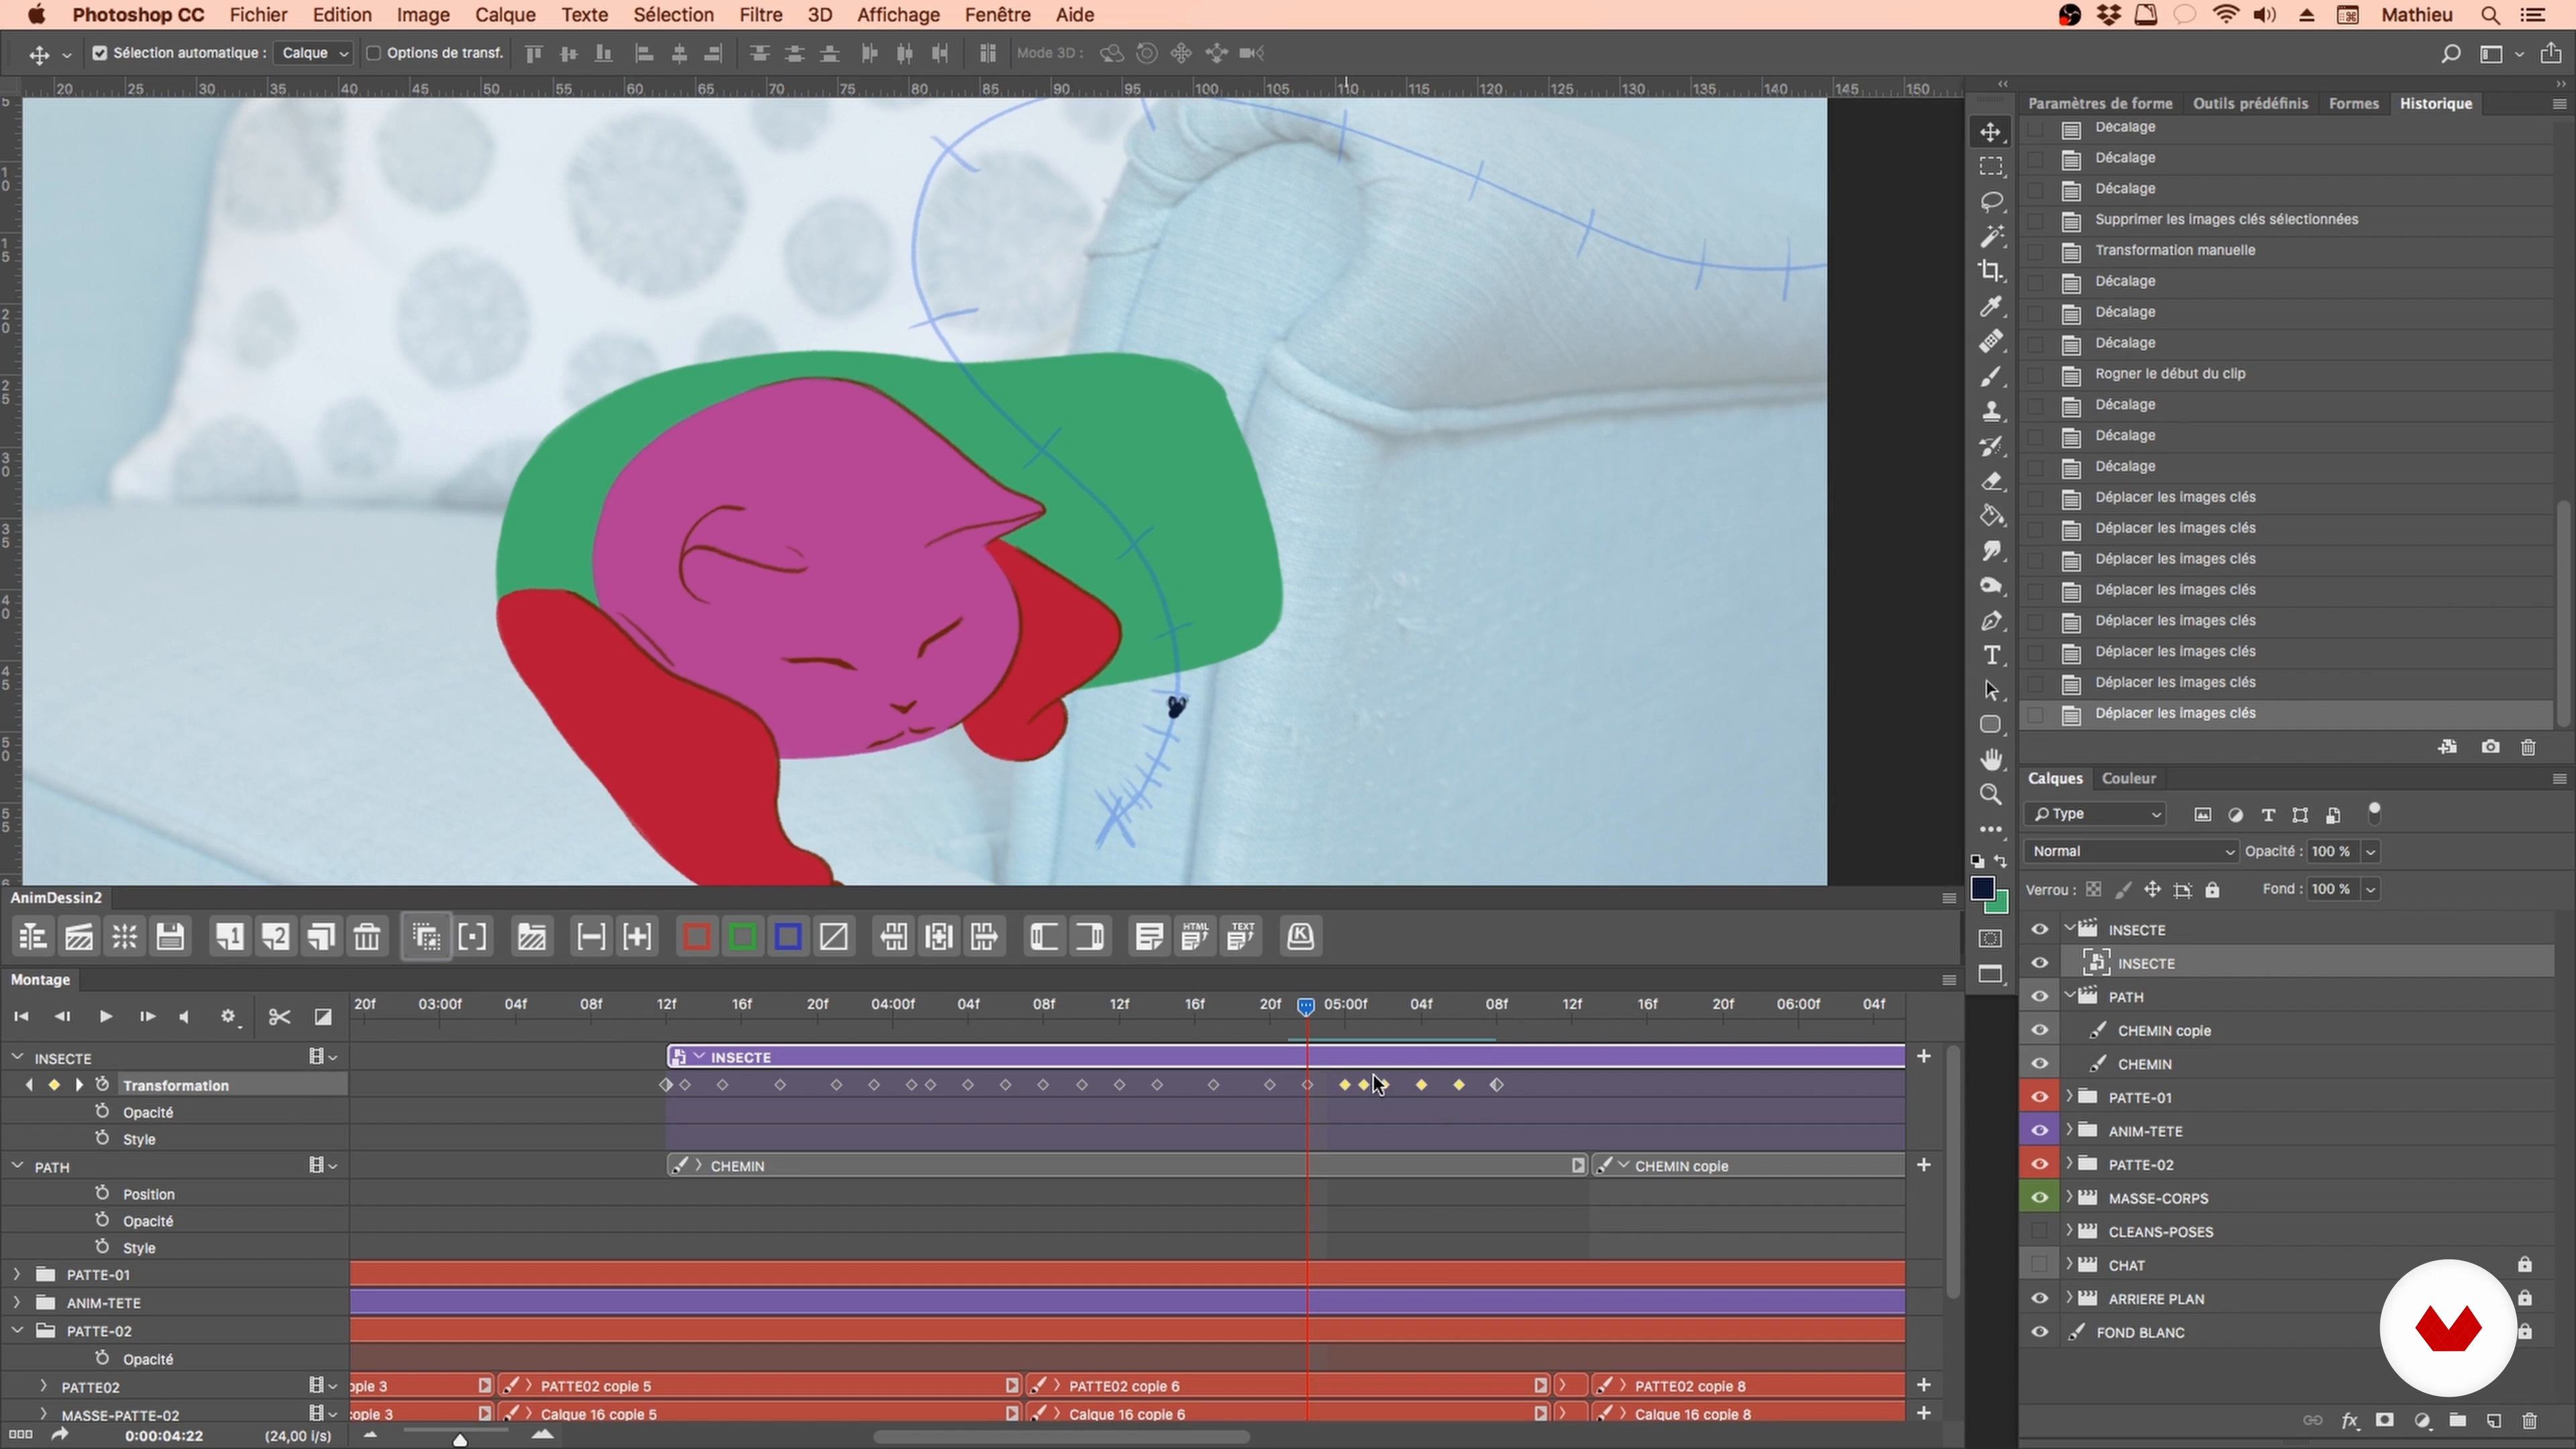Screen dimensions: 2576x1449
Task: Add layer style with fx icon
Action: [x=2350, y=1421]
